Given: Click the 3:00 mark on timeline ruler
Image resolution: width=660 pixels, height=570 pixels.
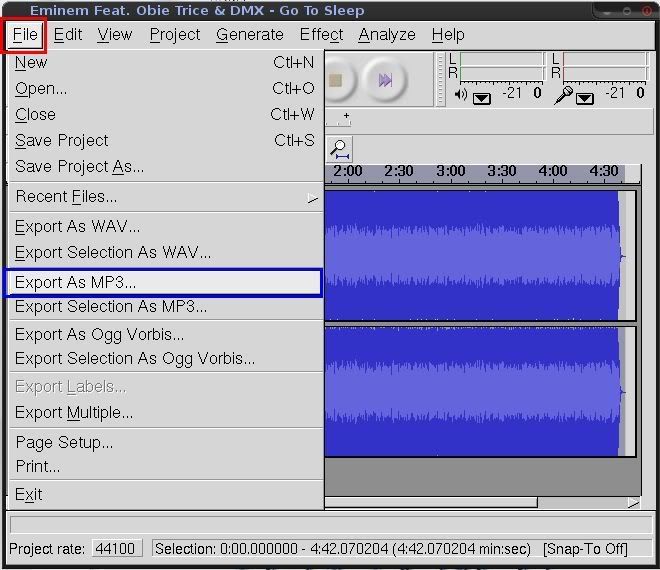Looking at the screenshot, I should (450, 171).
